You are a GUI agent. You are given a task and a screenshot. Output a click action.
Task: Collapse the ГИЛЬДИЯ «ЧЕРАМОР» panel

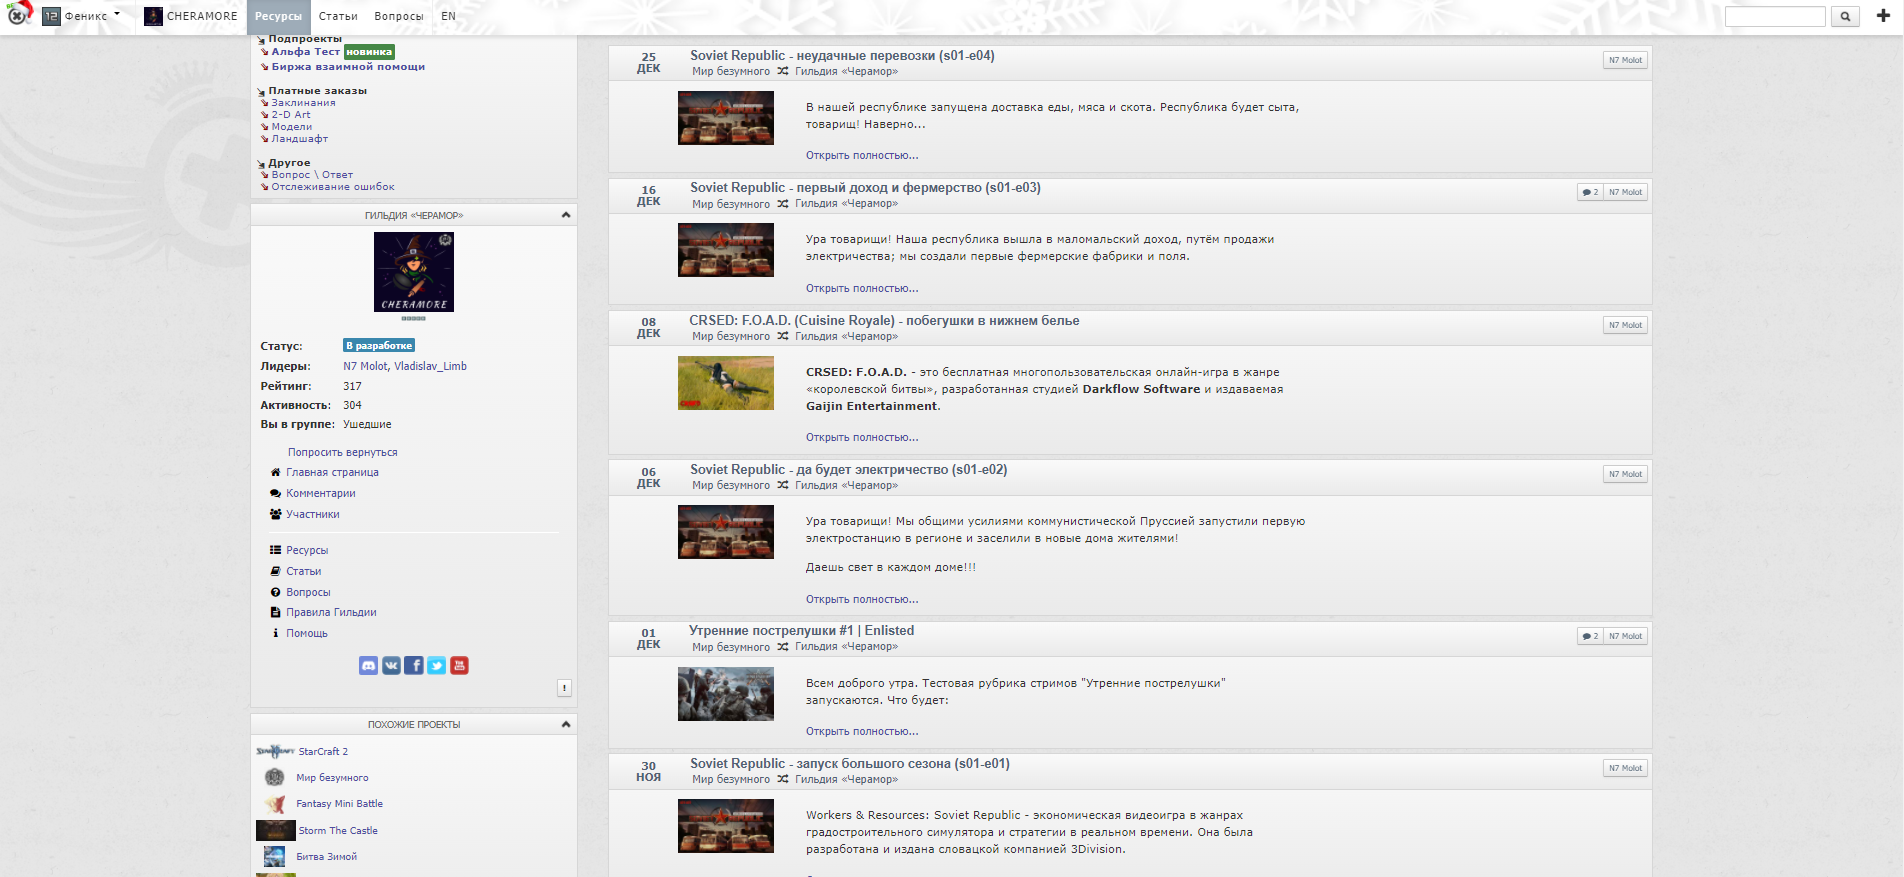click(566, 215)
